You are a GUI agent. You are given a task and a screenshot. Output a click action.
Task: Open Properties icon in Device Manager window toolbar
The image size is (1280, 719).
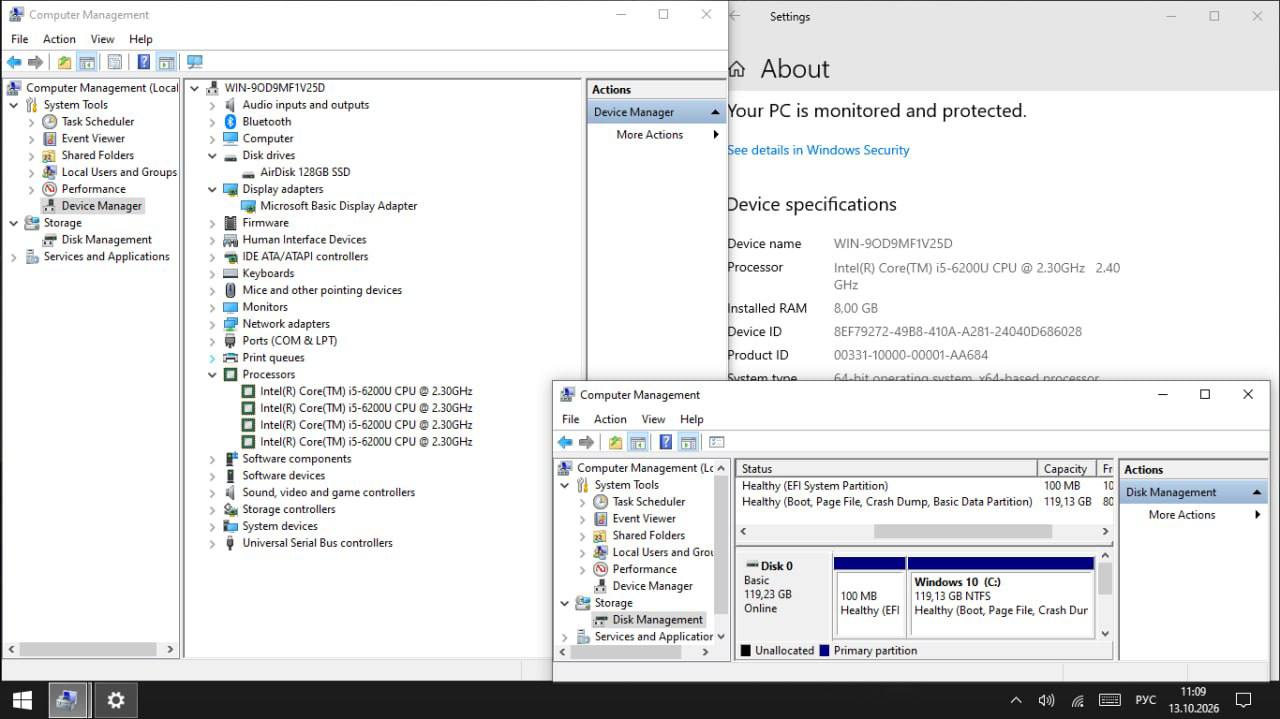point(115,62)
